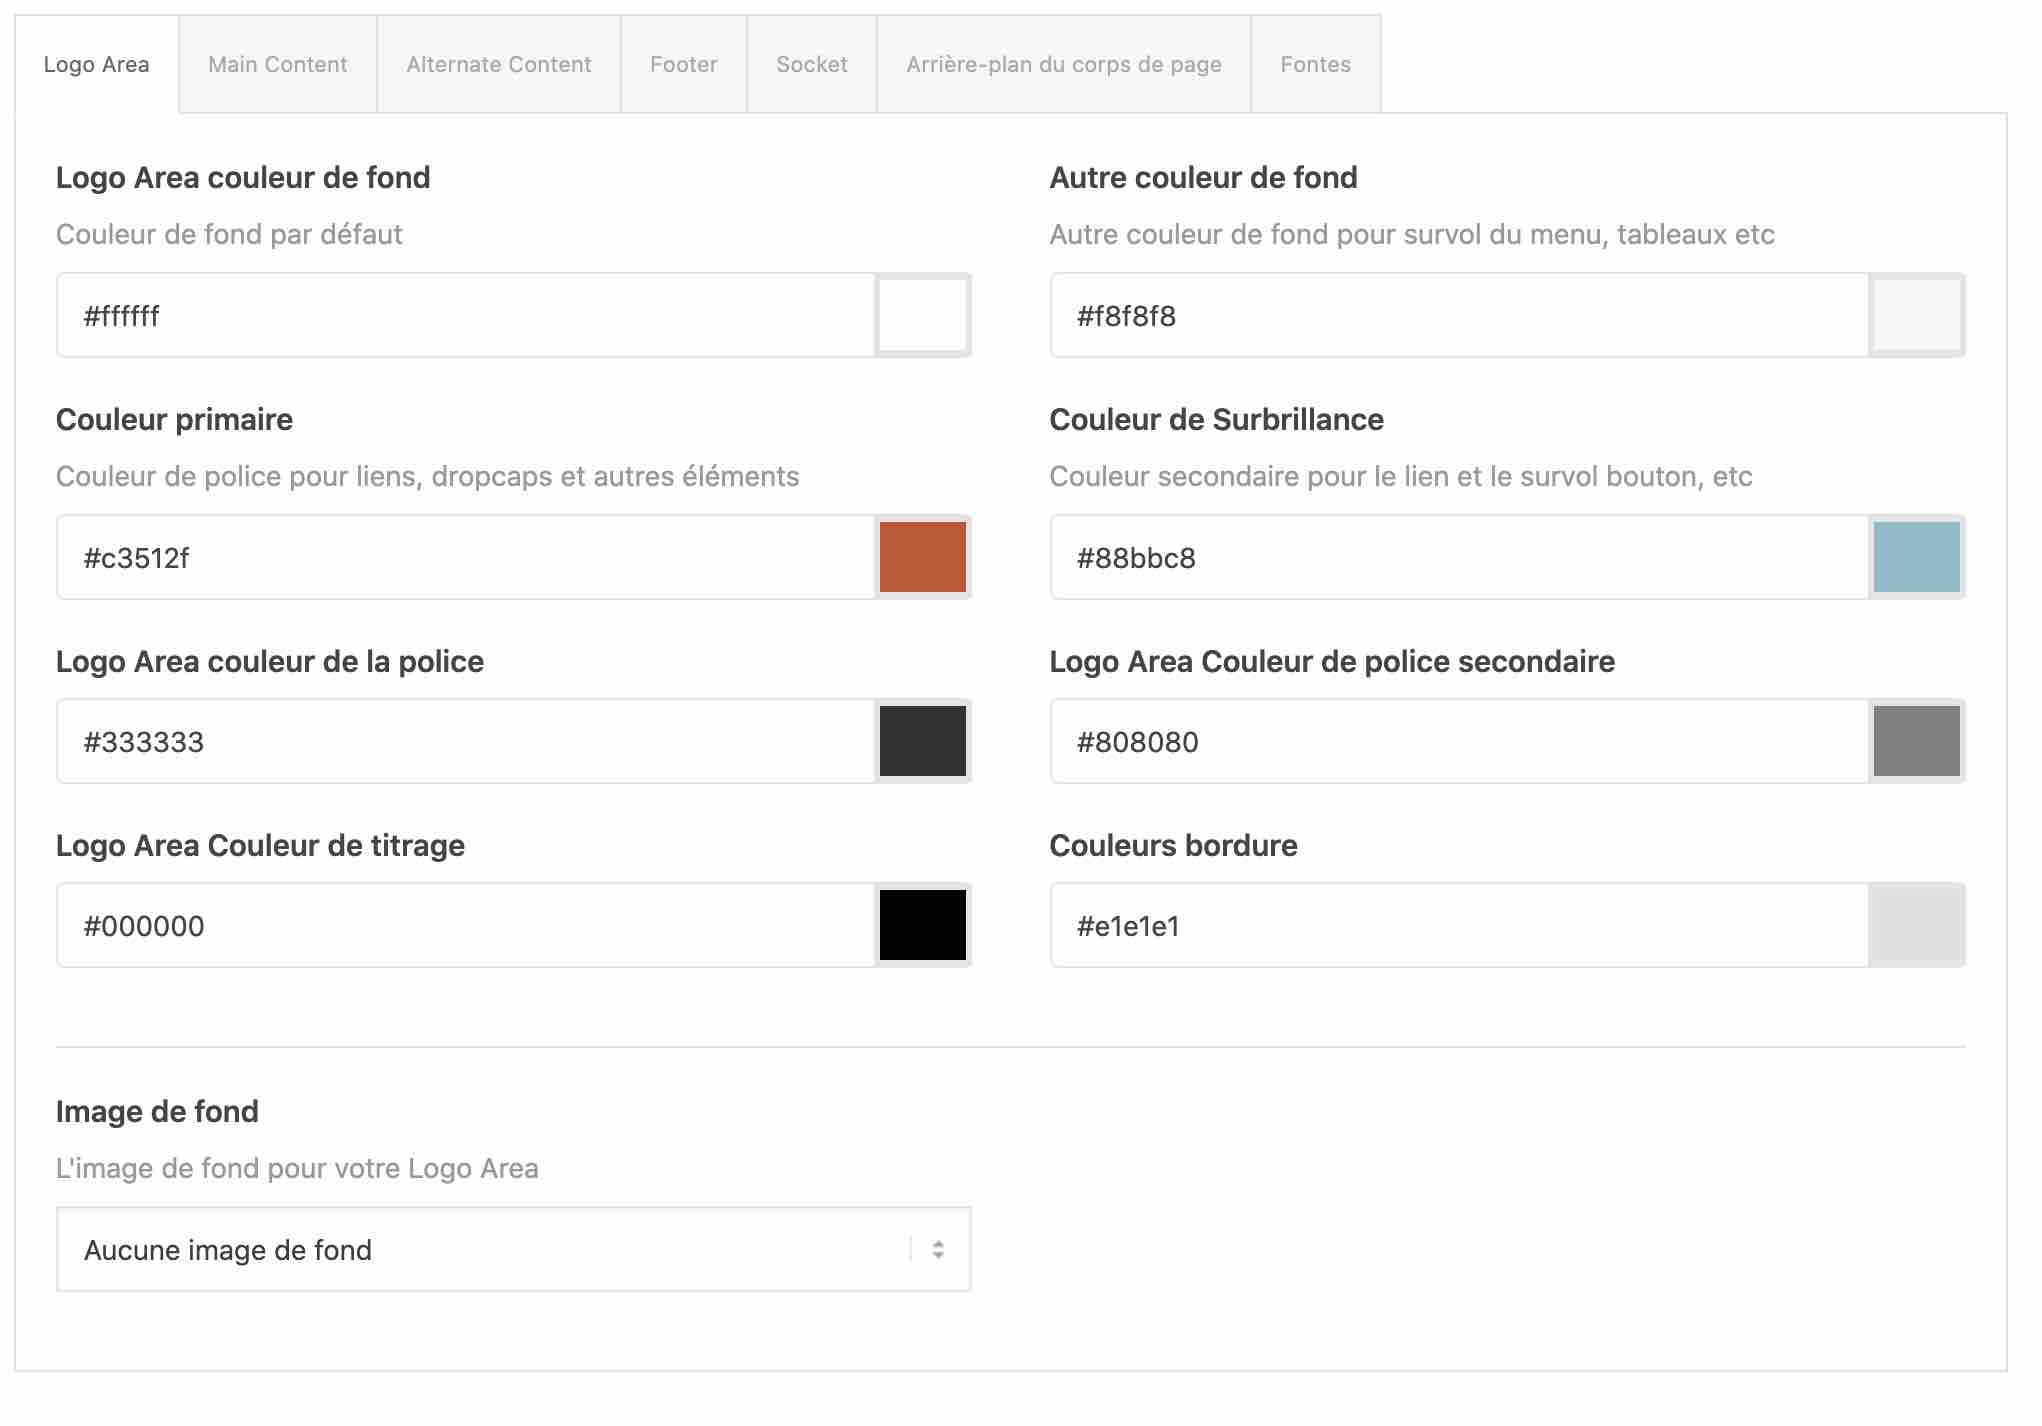Select the Footer tab
The height and width of the screenshot is (1426, 2042).
(683, 64)
